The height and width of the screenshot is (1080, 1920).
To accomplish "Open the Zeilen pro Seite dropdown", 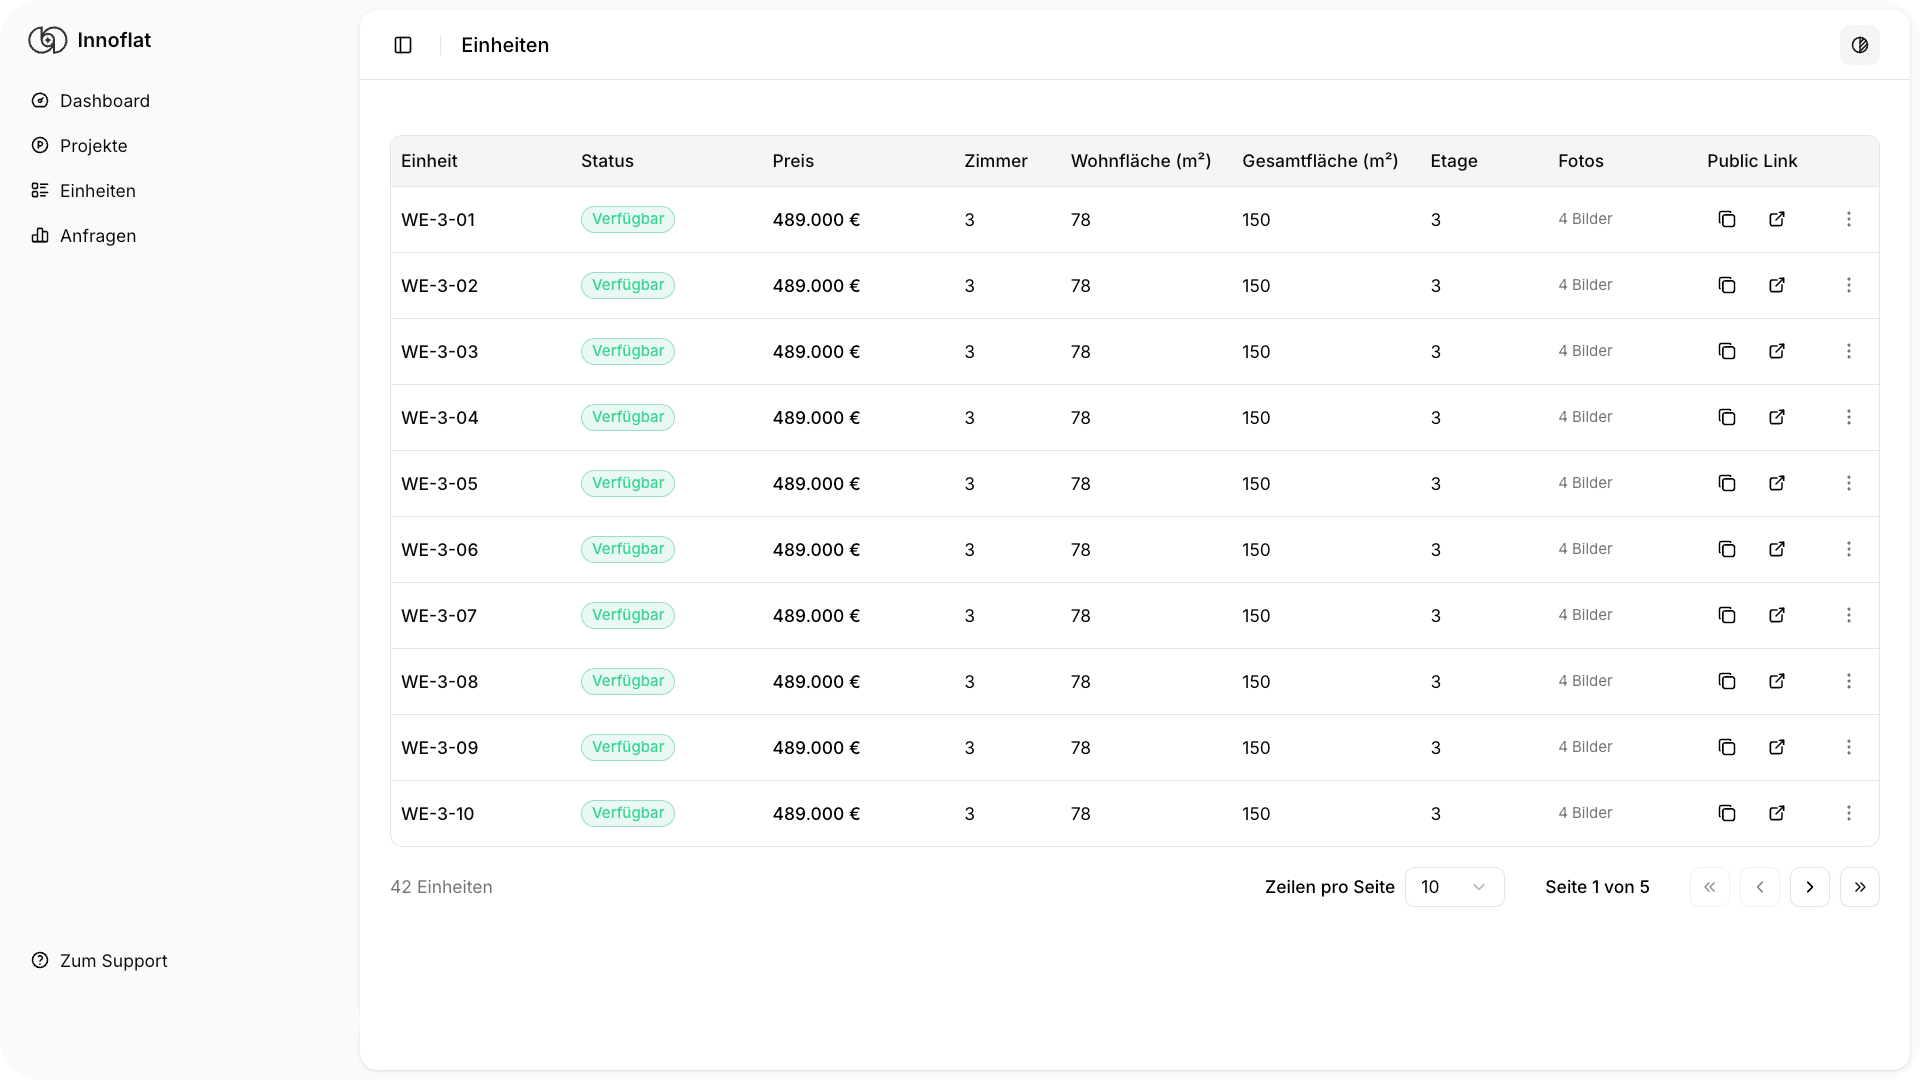I will click(x=1454, y=887).
